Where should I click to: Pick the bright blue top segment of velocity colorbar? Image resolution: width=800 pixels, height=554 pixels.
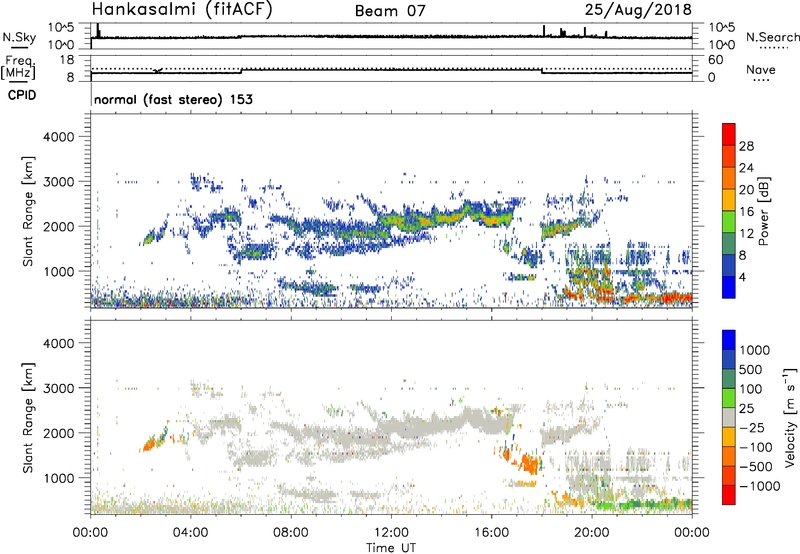[729, 340]
